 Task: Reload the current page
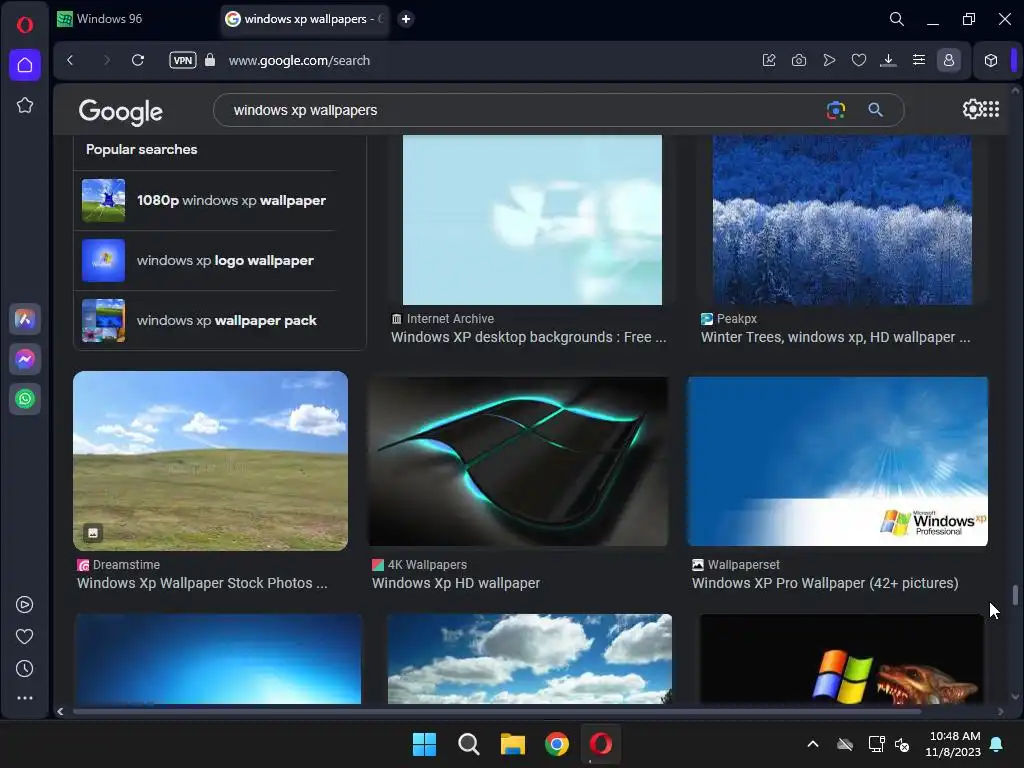(138, 60)
